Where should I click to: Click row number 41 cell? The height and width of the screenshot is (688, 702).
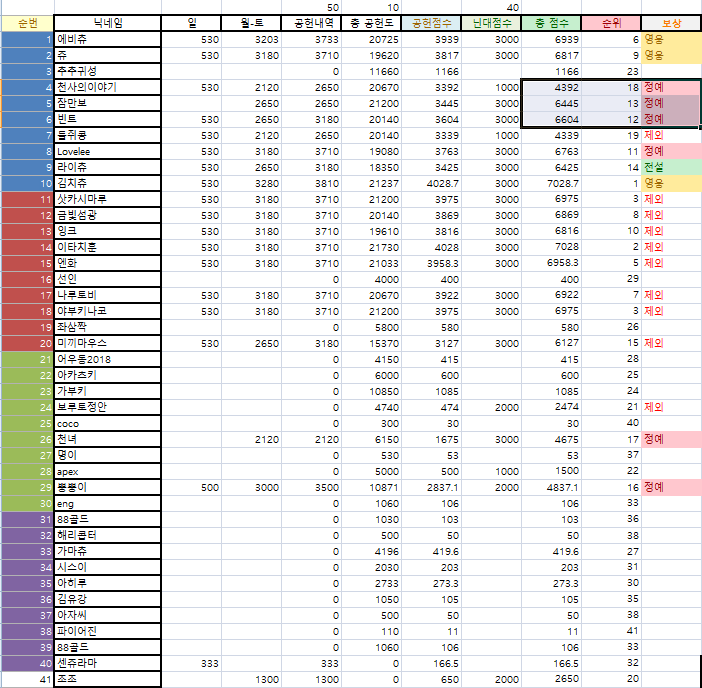point(27,678)
